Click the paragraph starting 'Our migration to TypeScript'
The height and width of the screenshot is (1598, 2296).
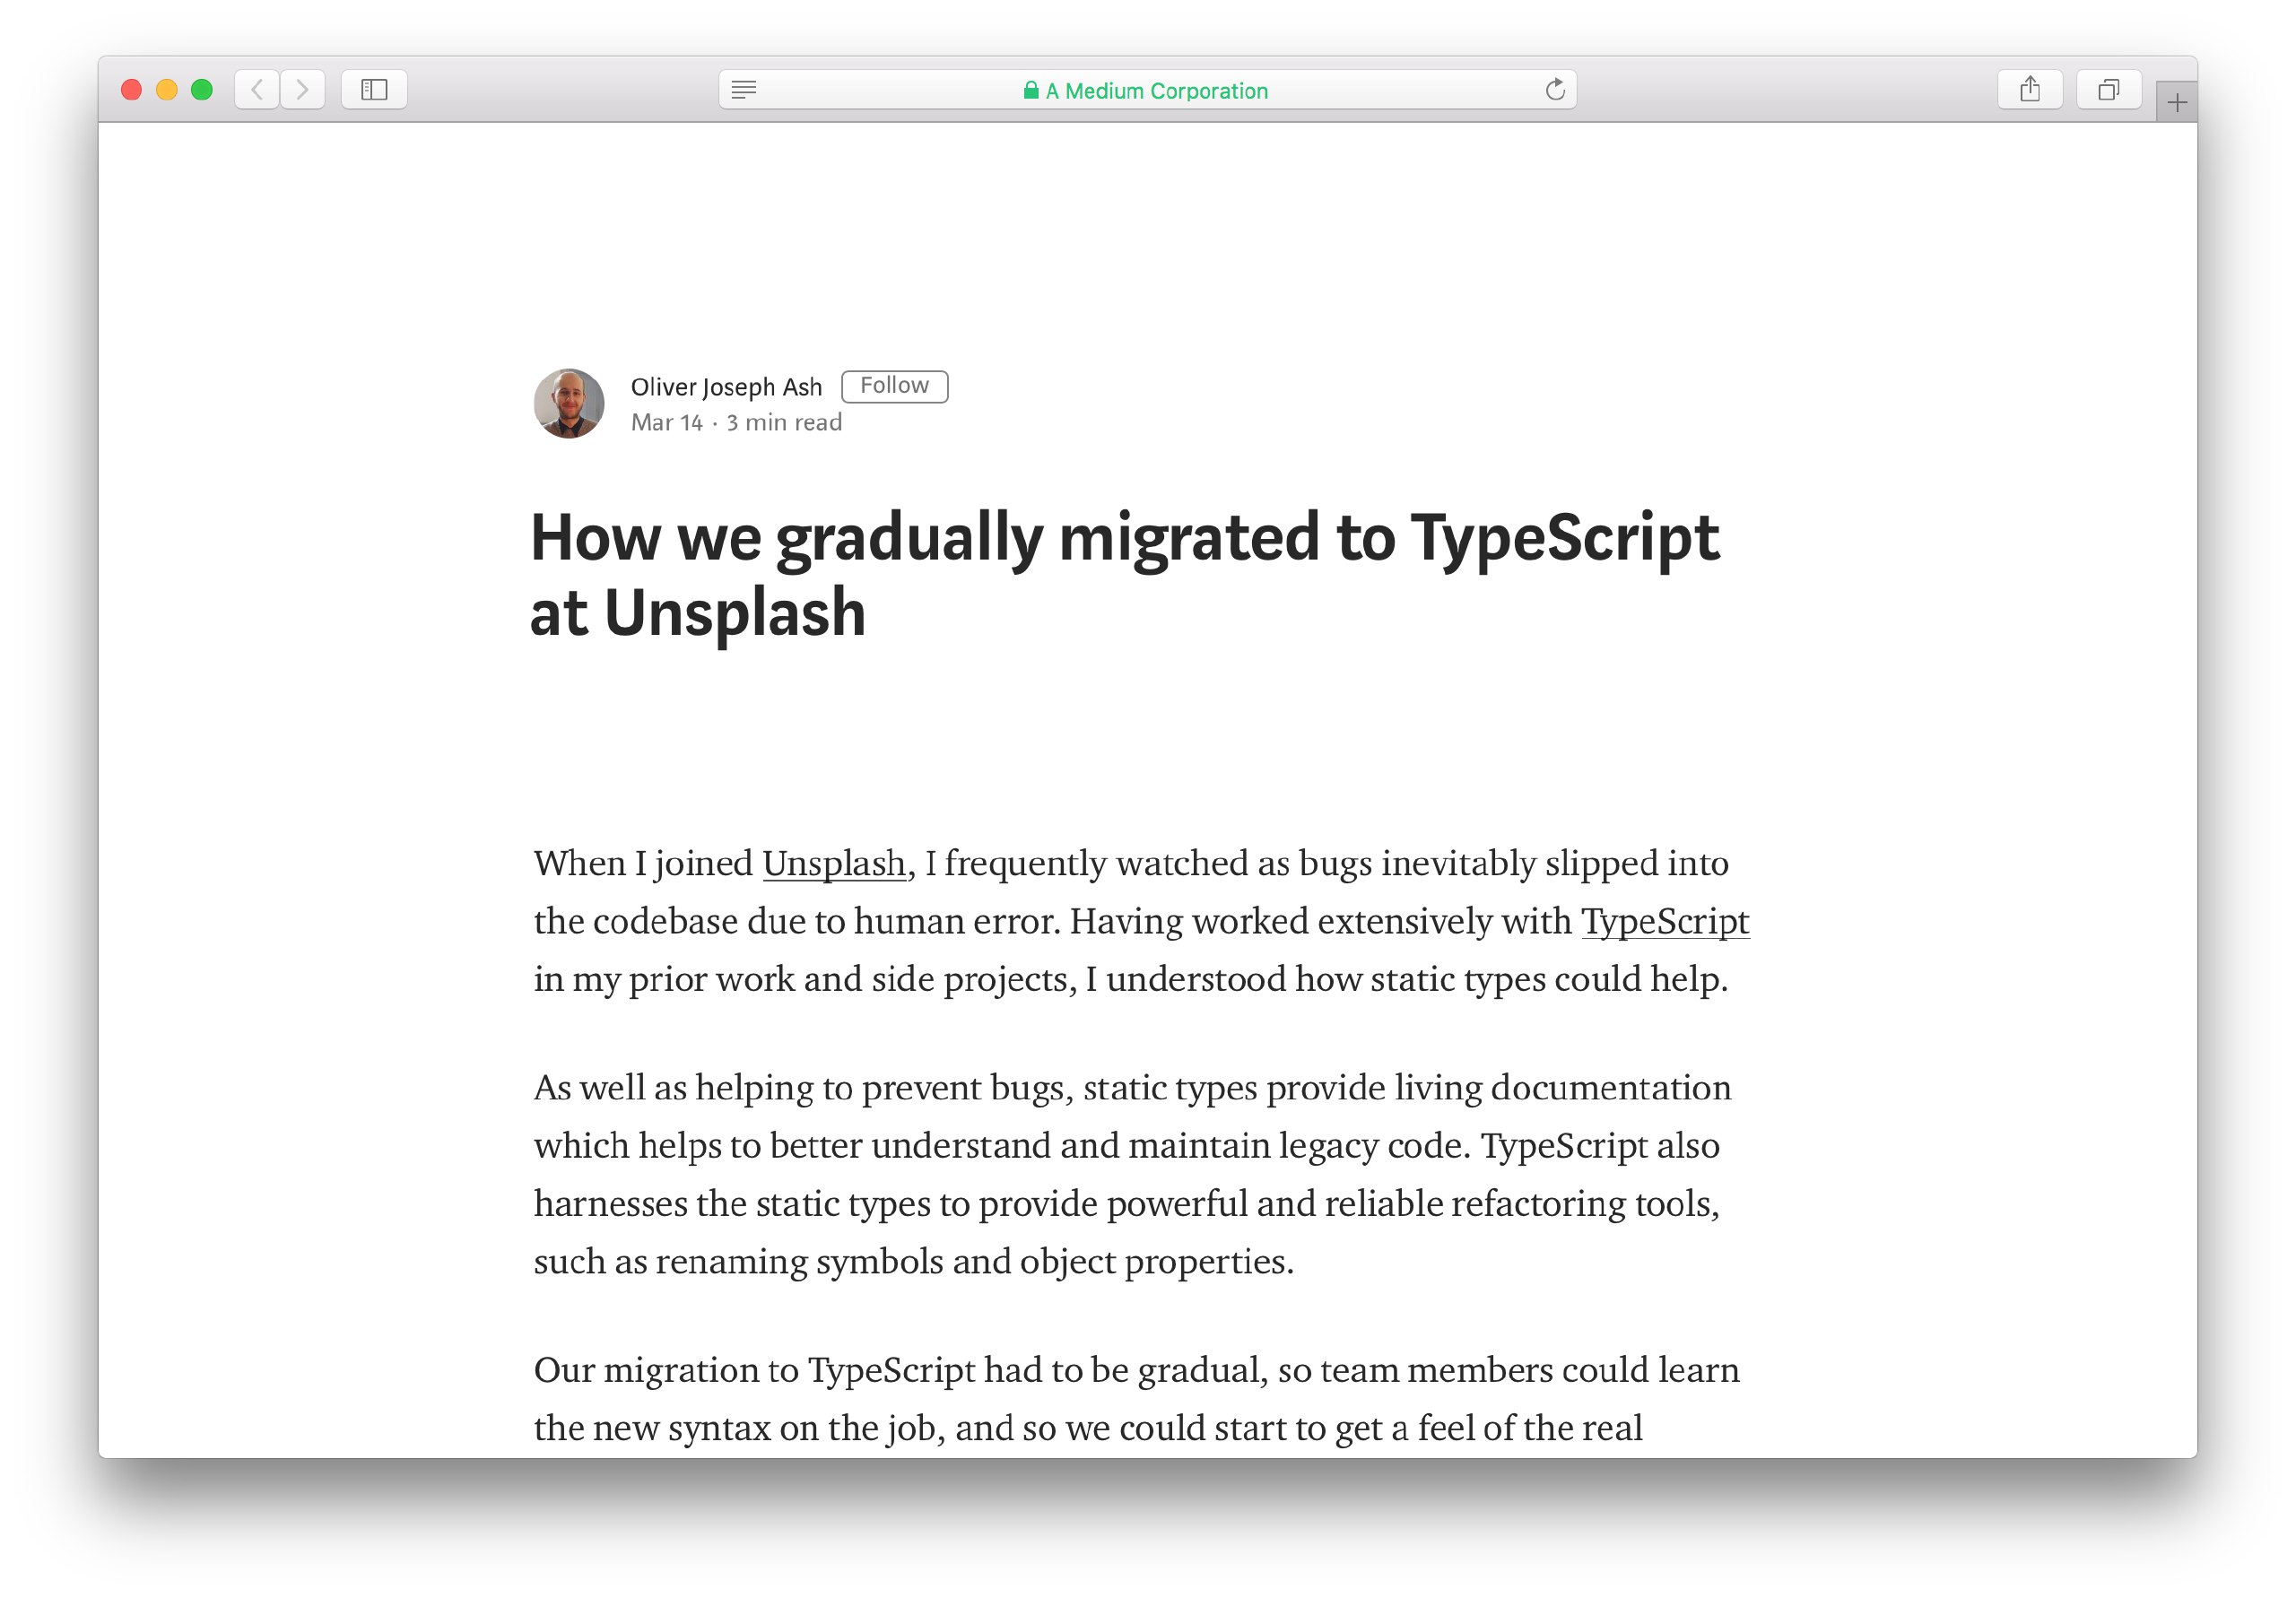coord(1137,1398)
